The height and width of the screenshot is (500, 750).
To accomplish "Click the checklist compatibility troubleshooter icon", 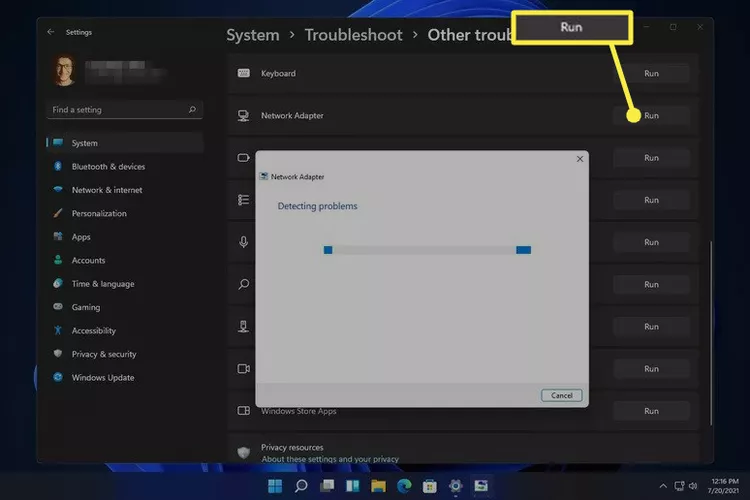I will pos(243,200).
